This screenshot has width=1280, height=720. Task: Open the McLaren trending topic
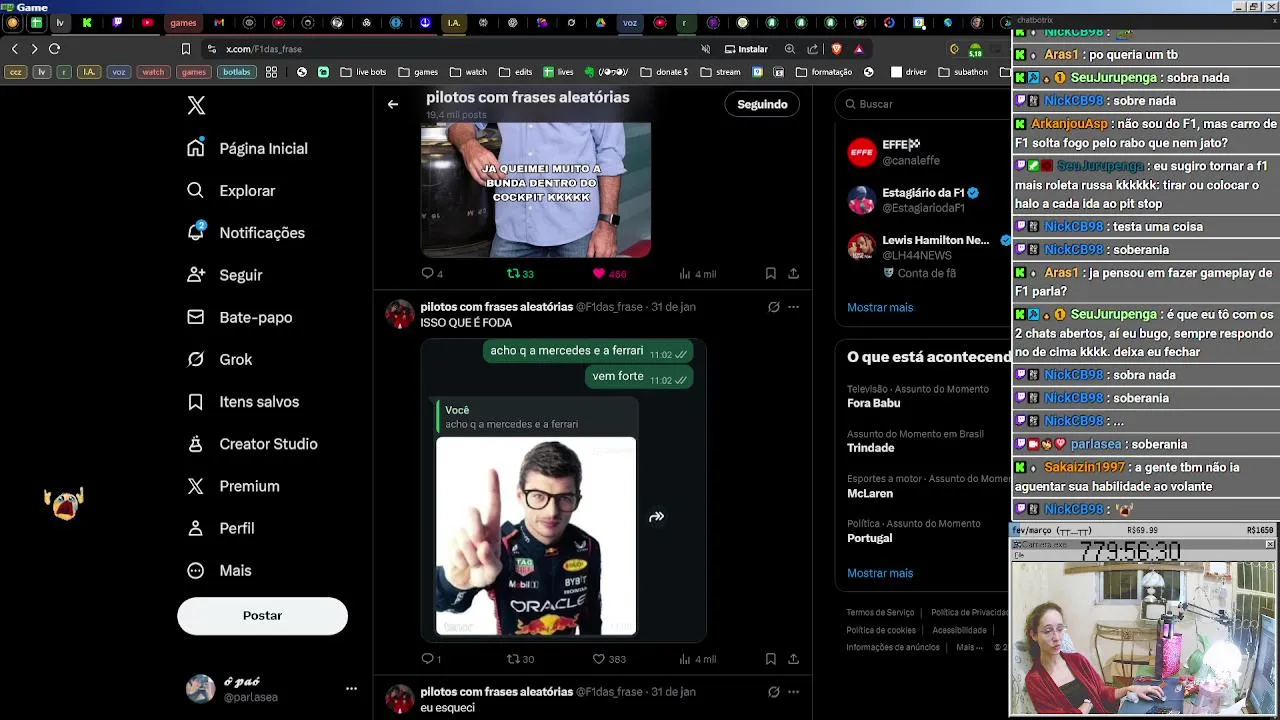coord(921,486)
